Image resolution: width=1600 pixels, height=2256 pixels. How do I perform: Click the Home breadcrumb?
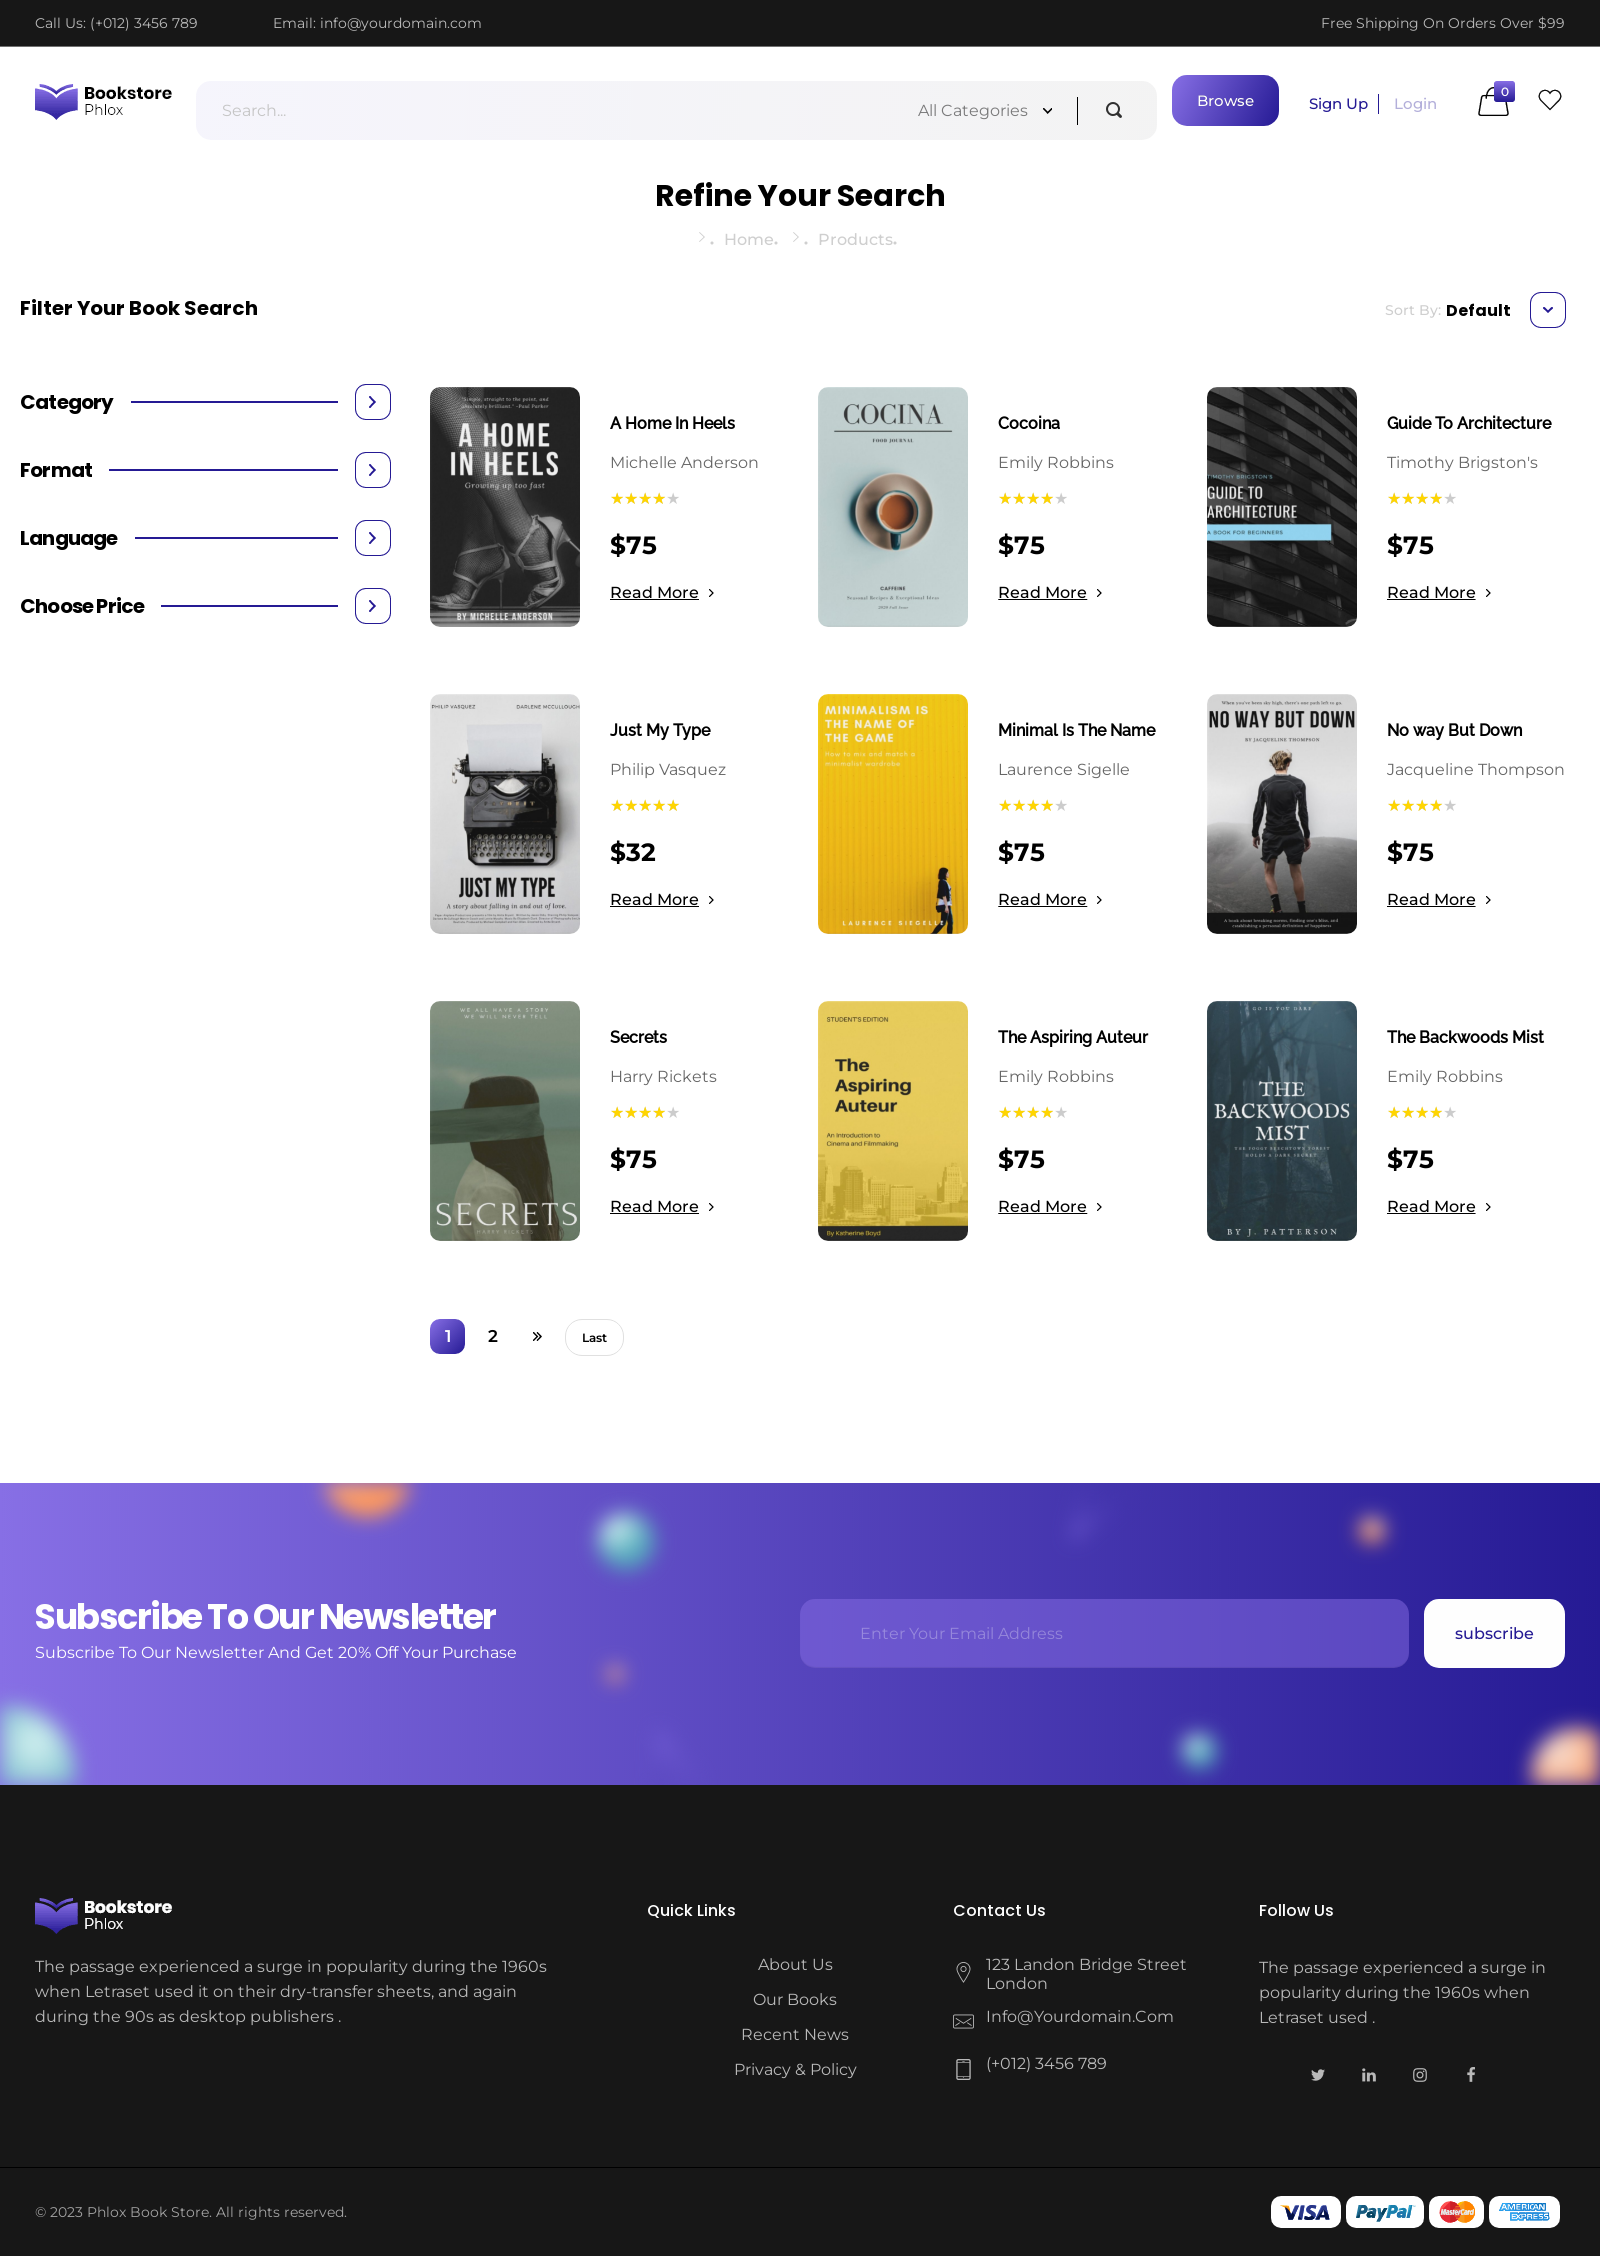(749, 239)
